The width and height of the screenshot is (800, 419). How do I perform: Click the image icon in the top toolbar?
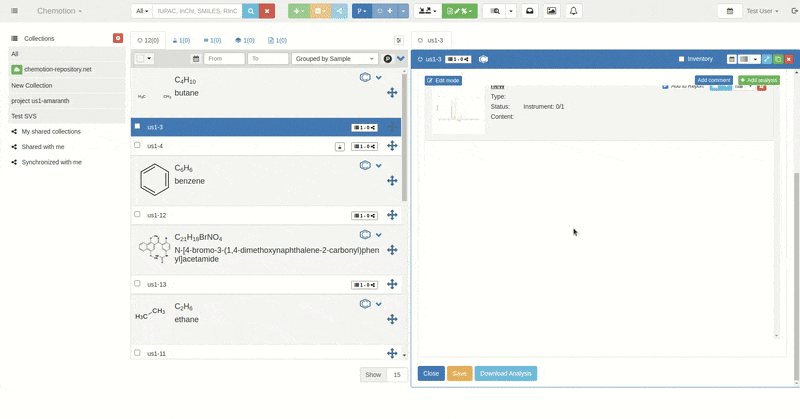pos(551,11)
